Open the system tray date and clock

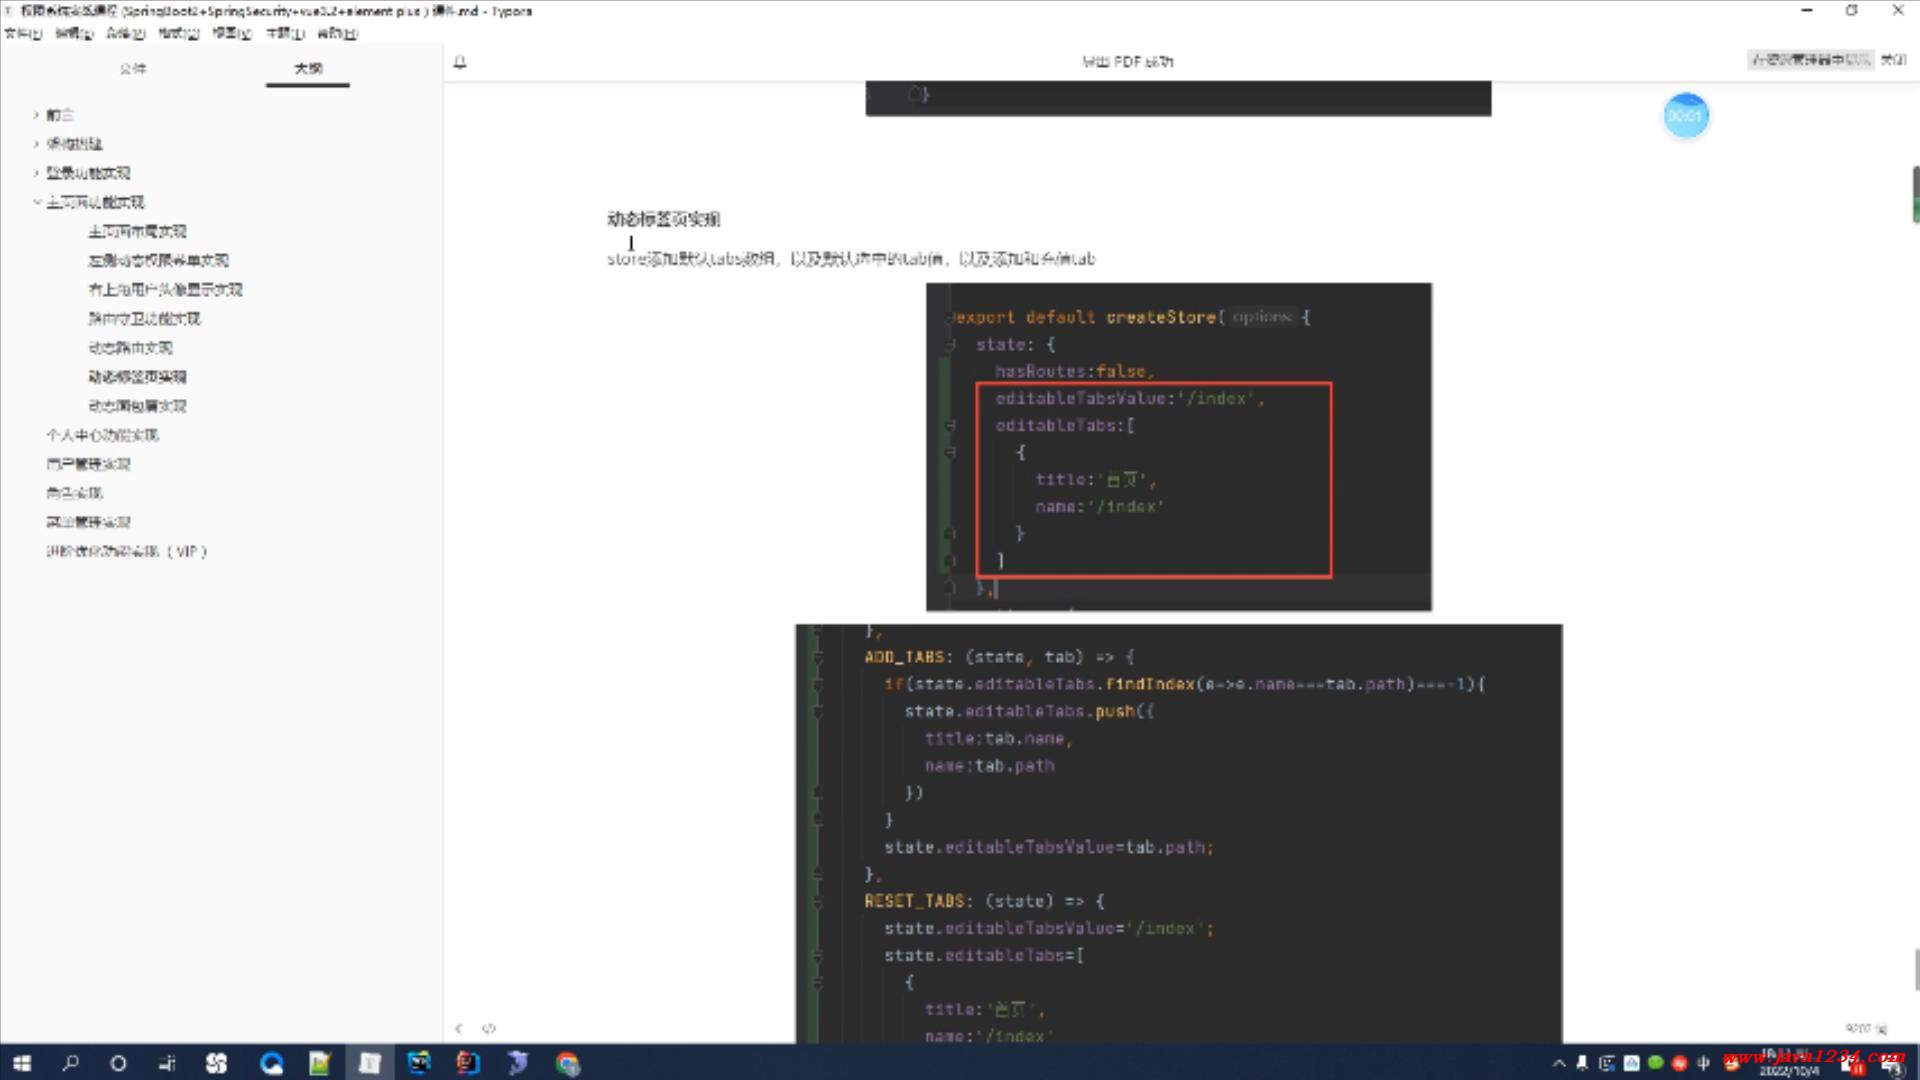[x=1790, y=1063]
